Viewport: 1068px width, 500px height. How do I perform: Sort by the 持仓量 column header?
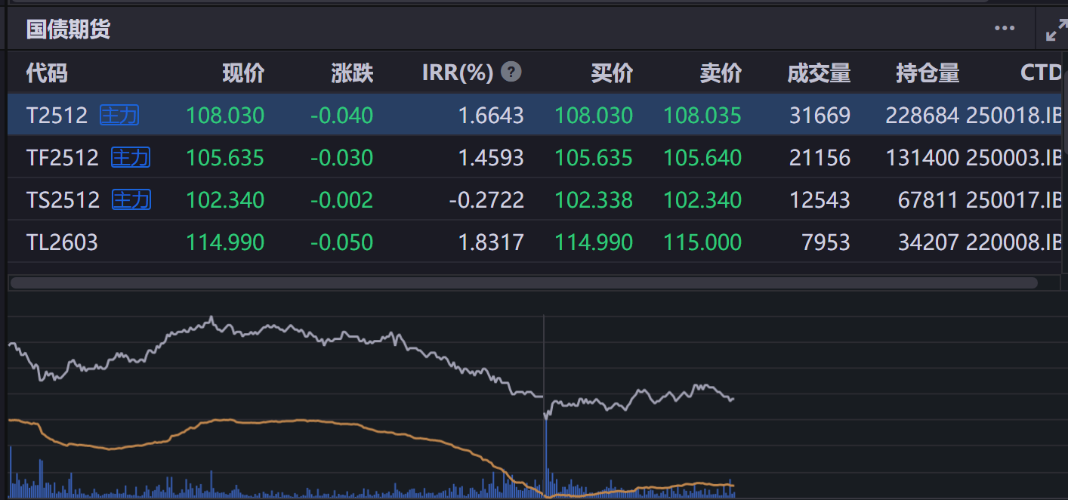point(928,72)
